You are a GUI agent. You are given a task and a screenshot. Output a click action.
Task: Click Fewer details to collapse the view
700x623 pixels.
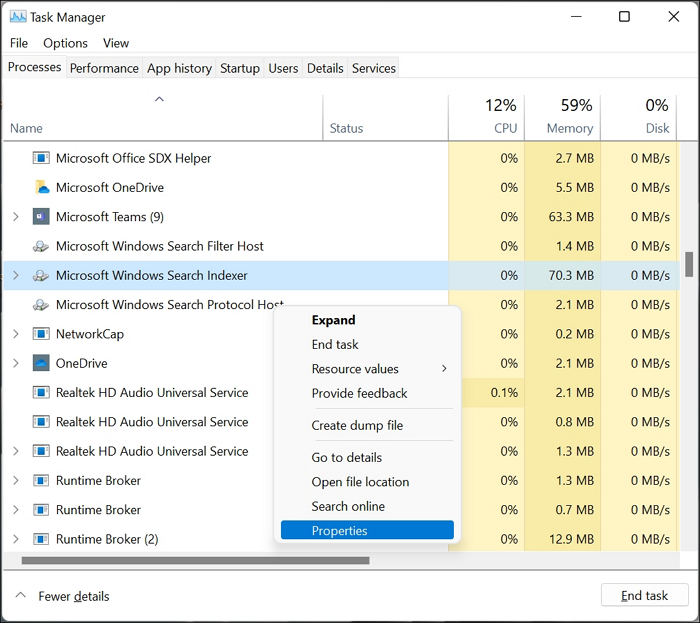(62, 596)
